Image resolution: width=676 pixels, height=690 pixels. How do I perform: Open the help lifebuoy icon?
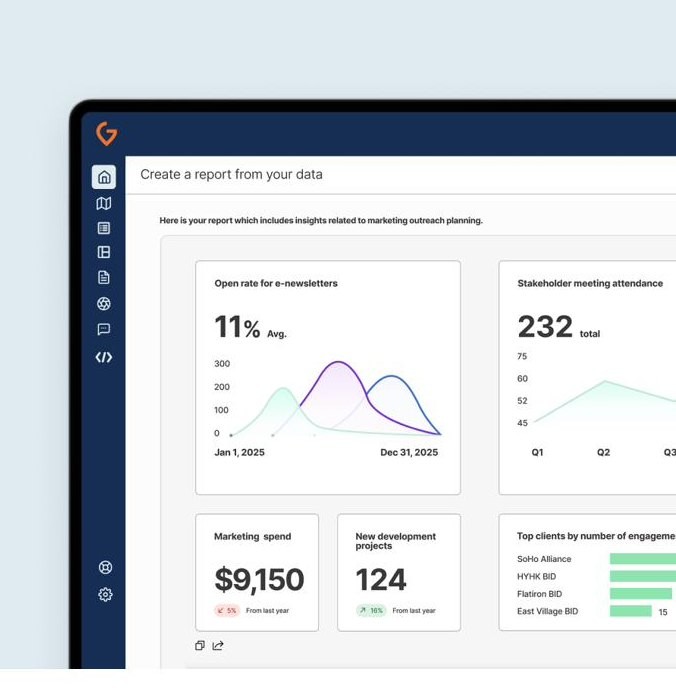pos(105,567)
